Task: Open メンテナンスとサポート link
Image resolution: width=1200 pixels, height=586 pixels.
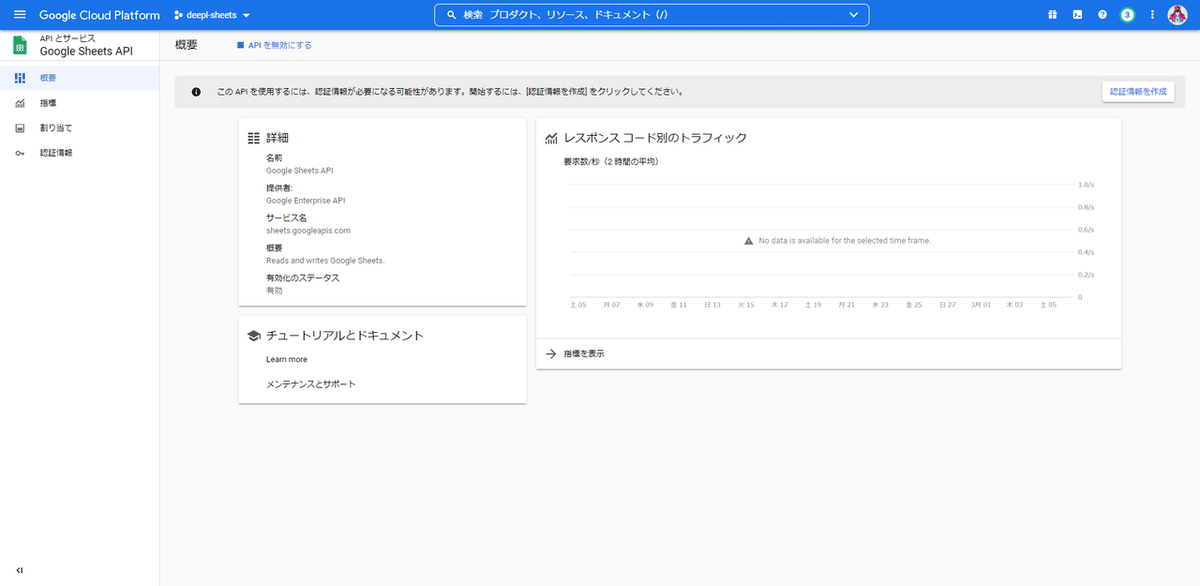Action: pos(311,384)
